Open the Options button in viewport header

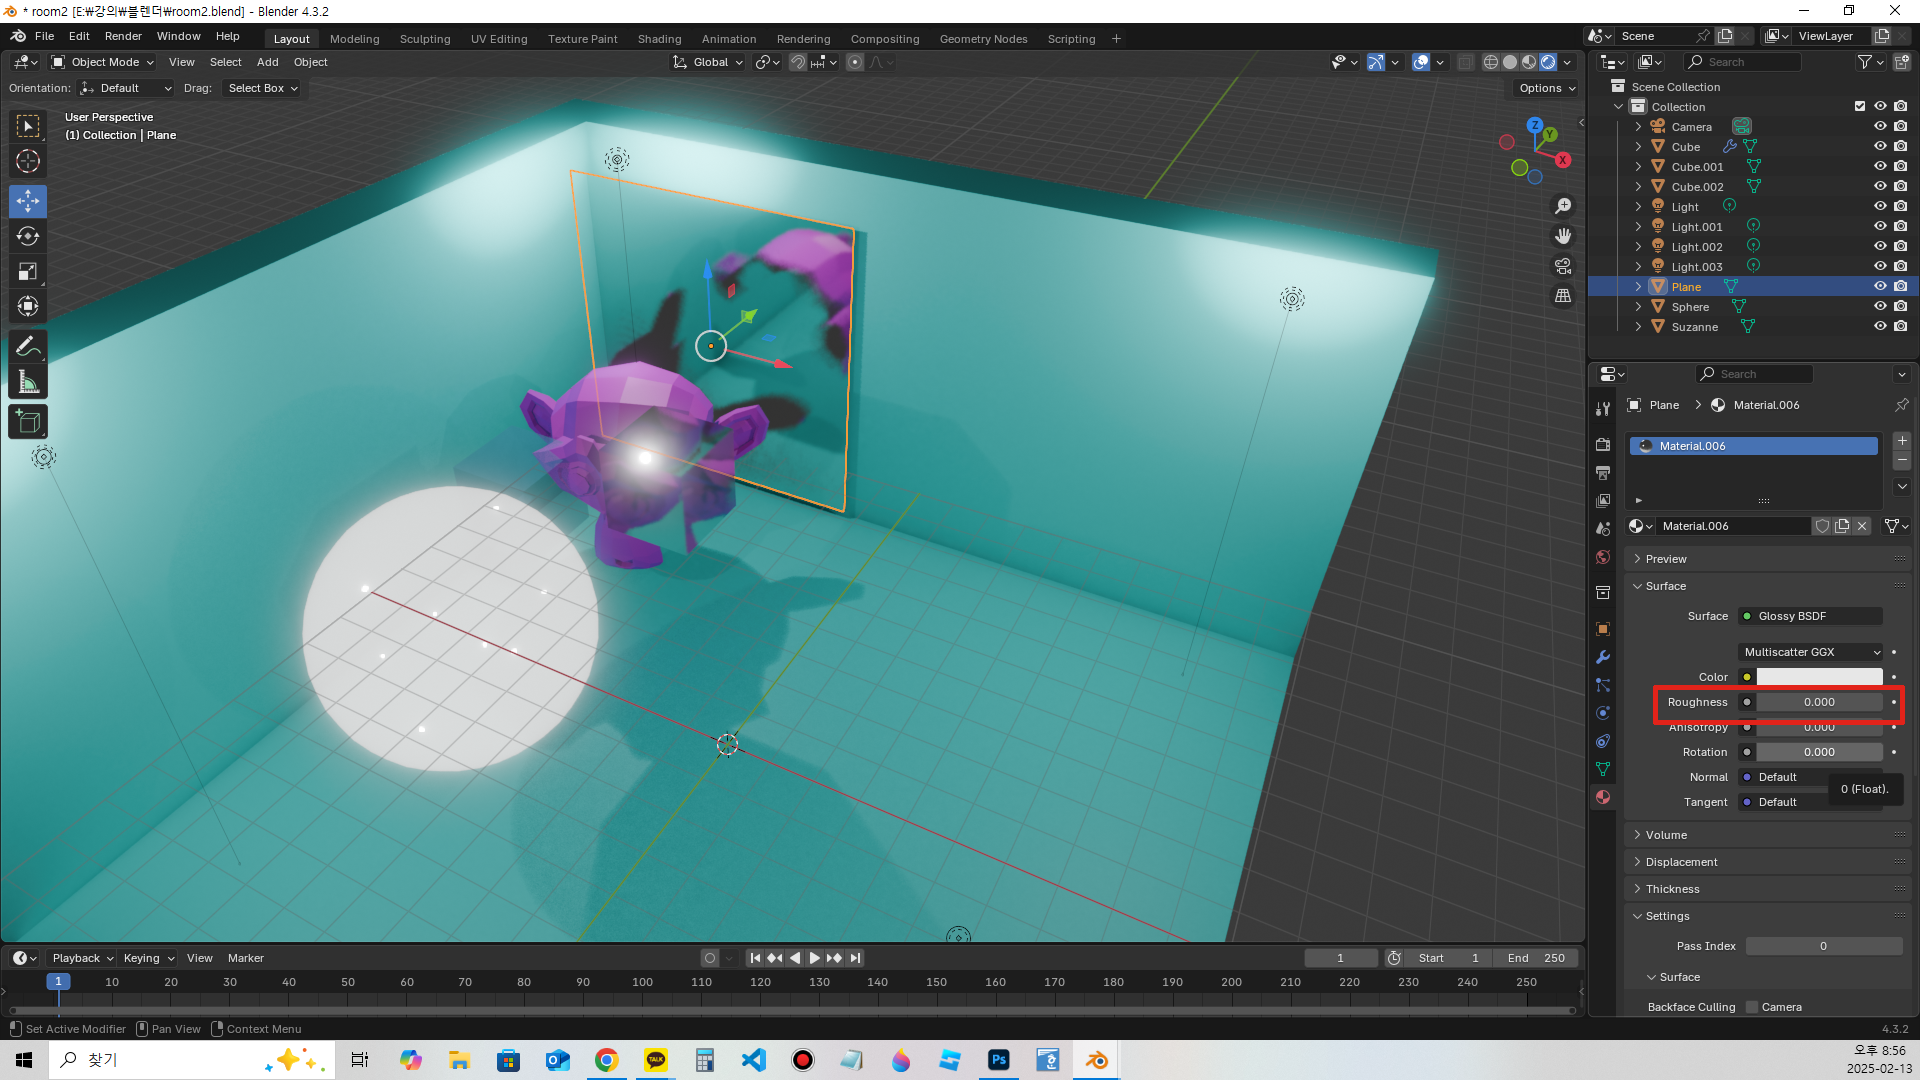tap(1546, 88)
